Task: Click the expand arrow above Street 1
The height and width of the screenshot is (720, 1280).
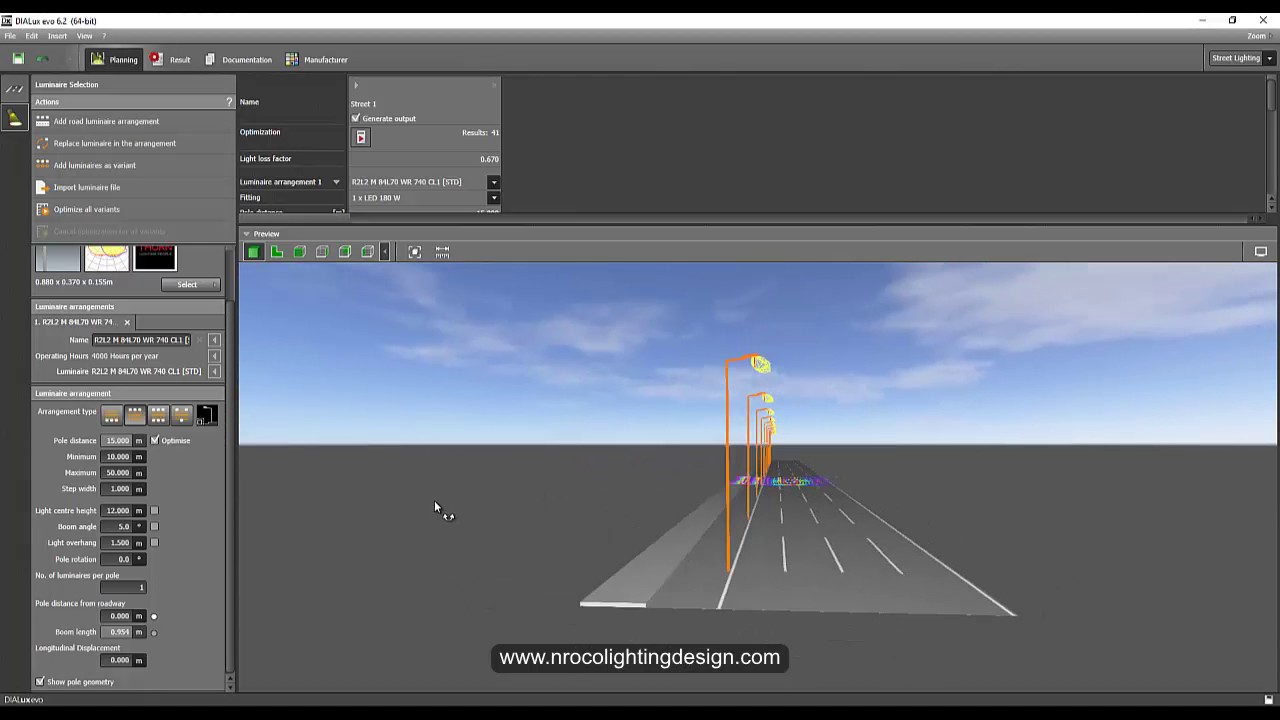Action: click(x=356, y=86)
